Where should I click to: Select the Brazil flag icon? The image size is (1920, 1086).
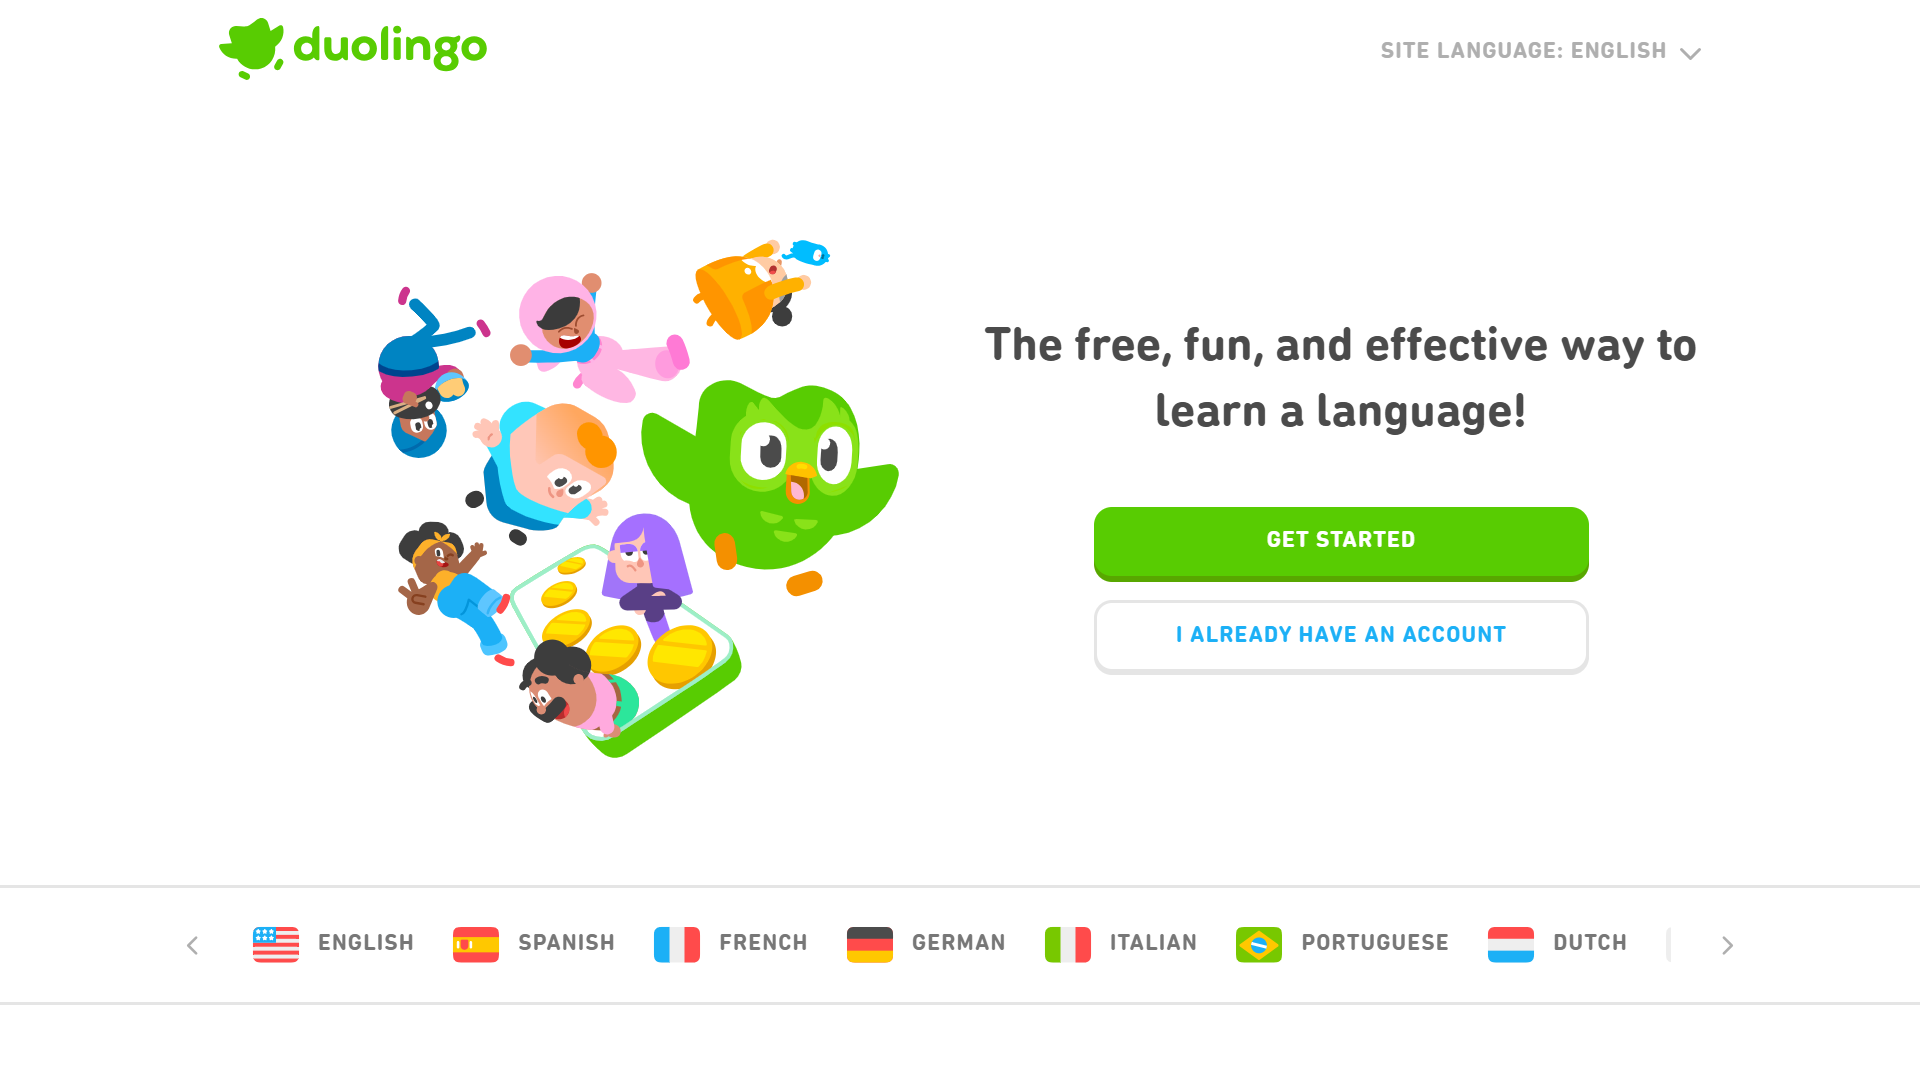pyautogui.click(x=1259, y=944)
